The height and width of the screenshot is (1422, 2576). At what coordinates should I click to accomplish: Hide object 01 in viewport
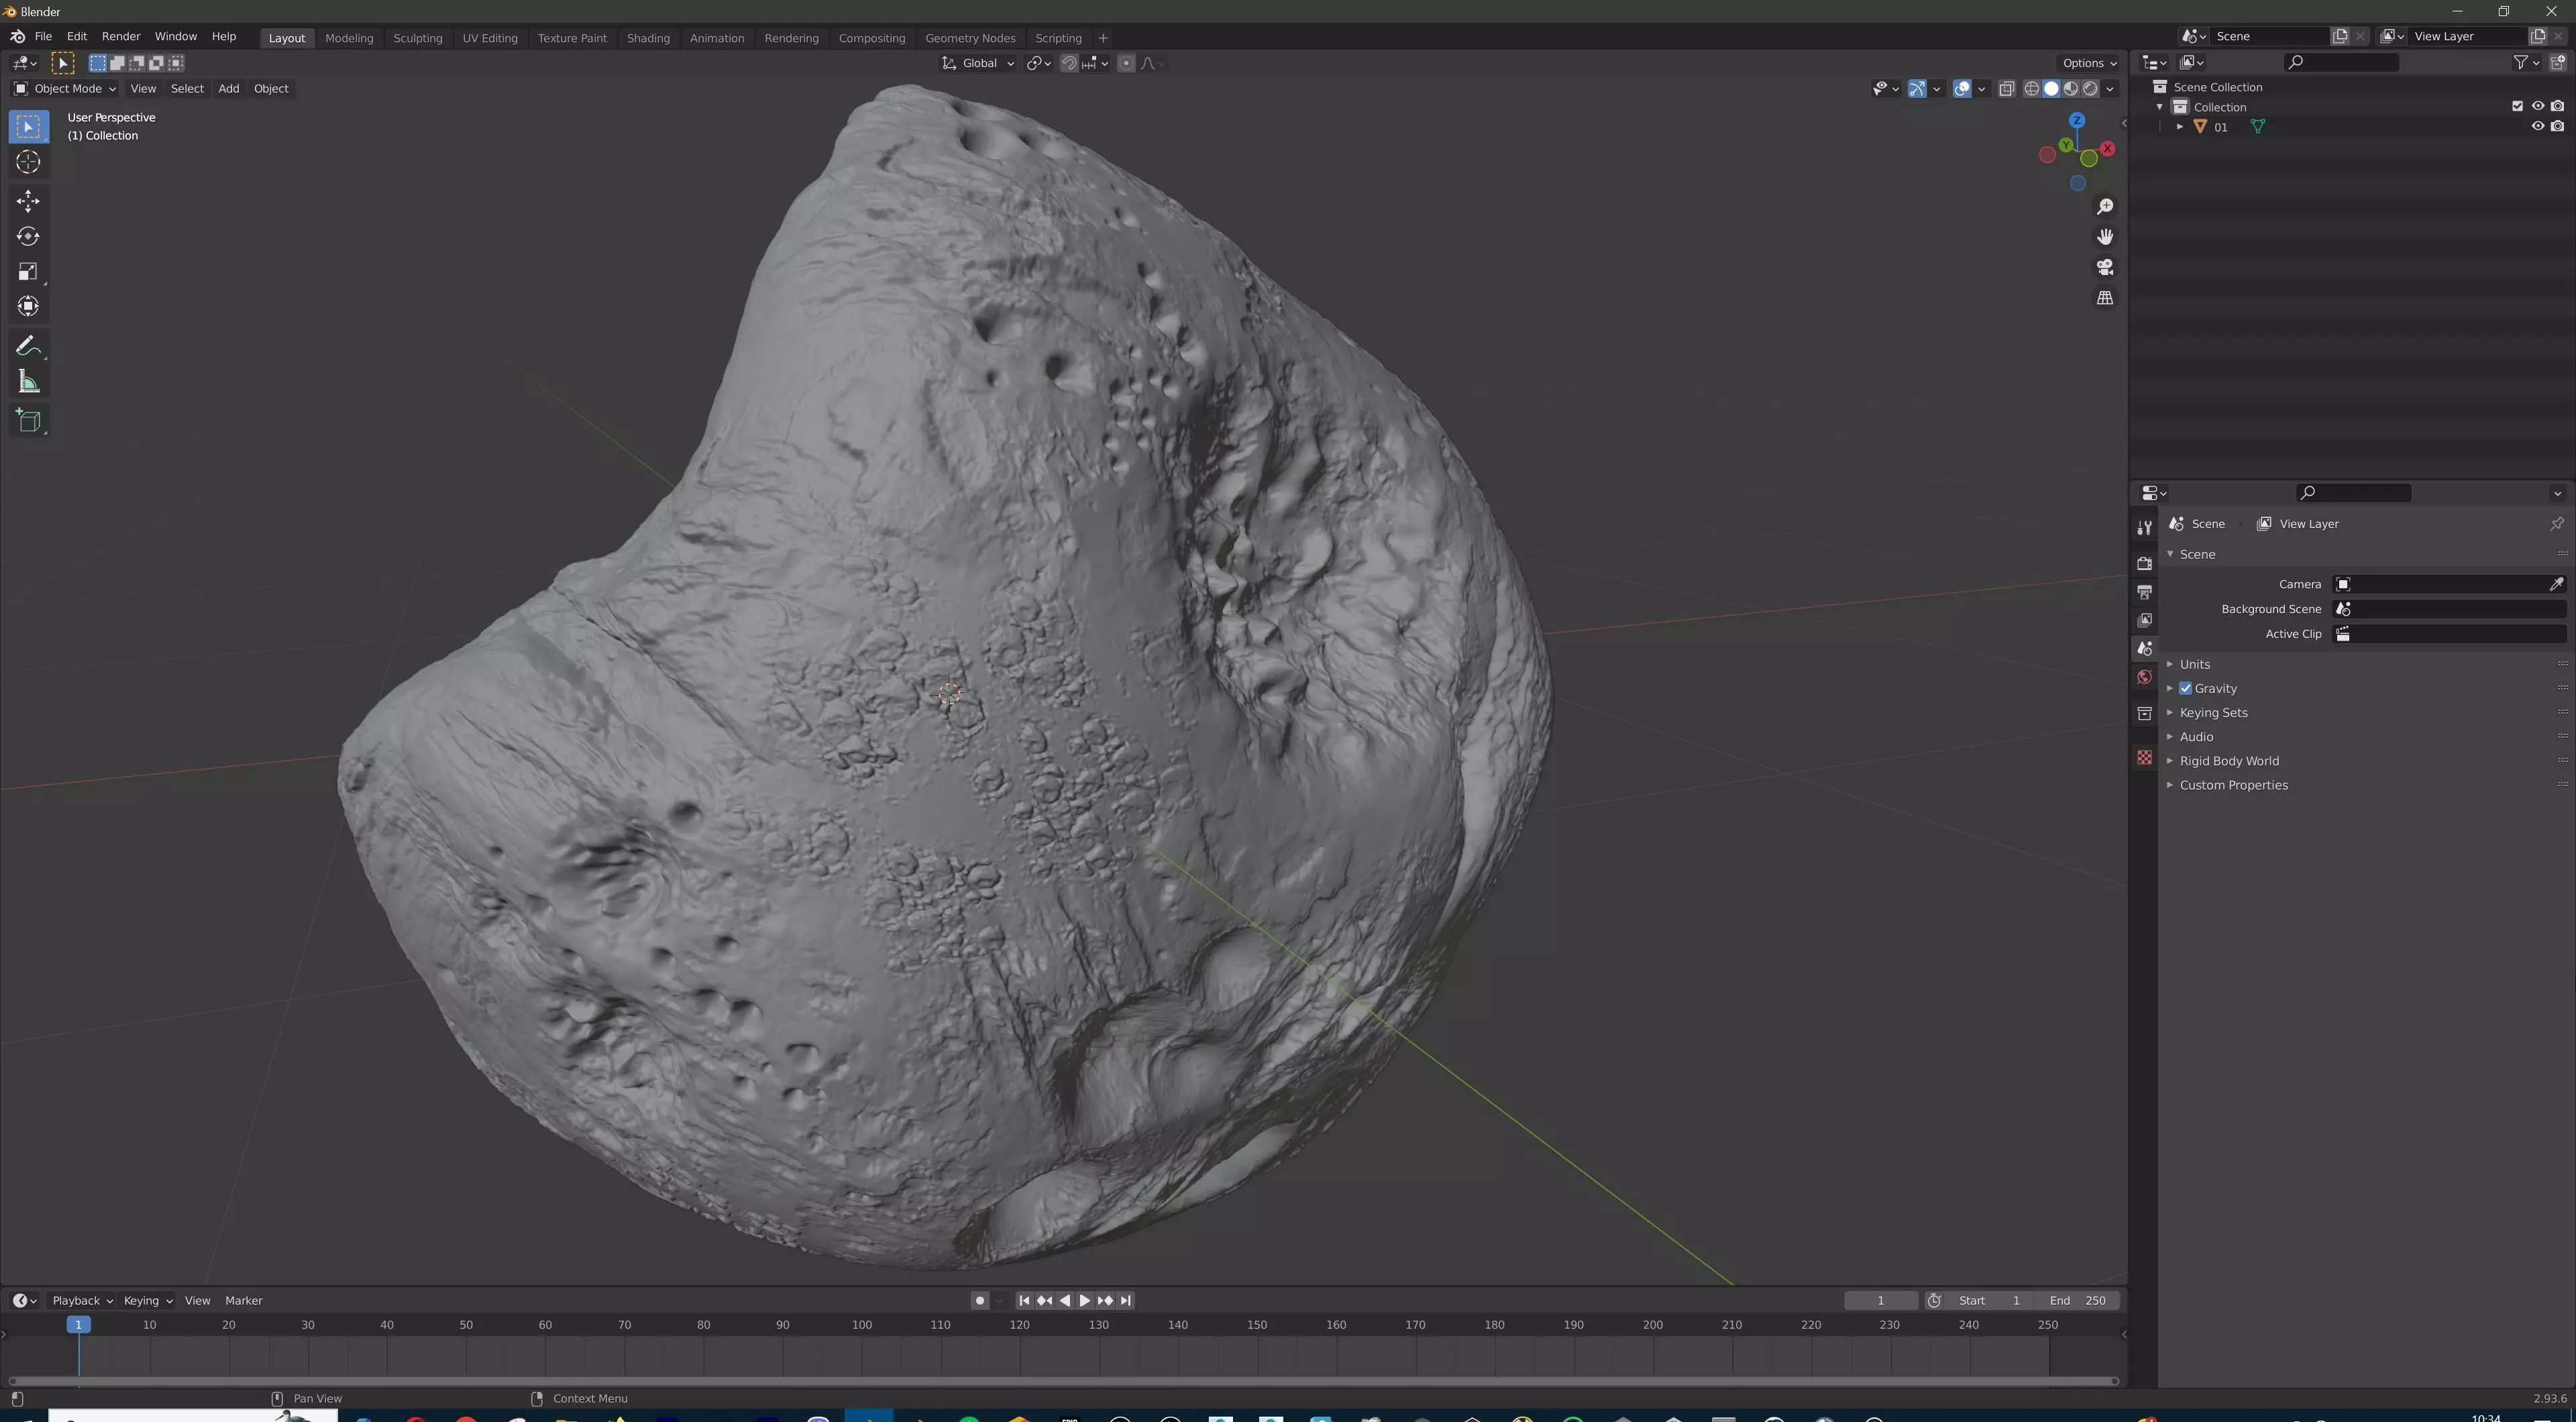pos(2537,126)
